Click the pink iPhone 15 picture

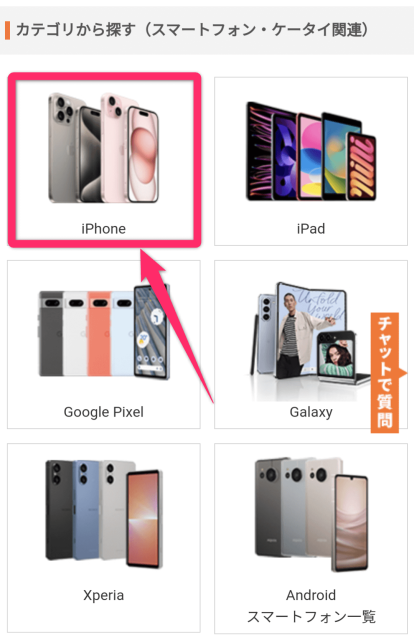pos(130,148)
